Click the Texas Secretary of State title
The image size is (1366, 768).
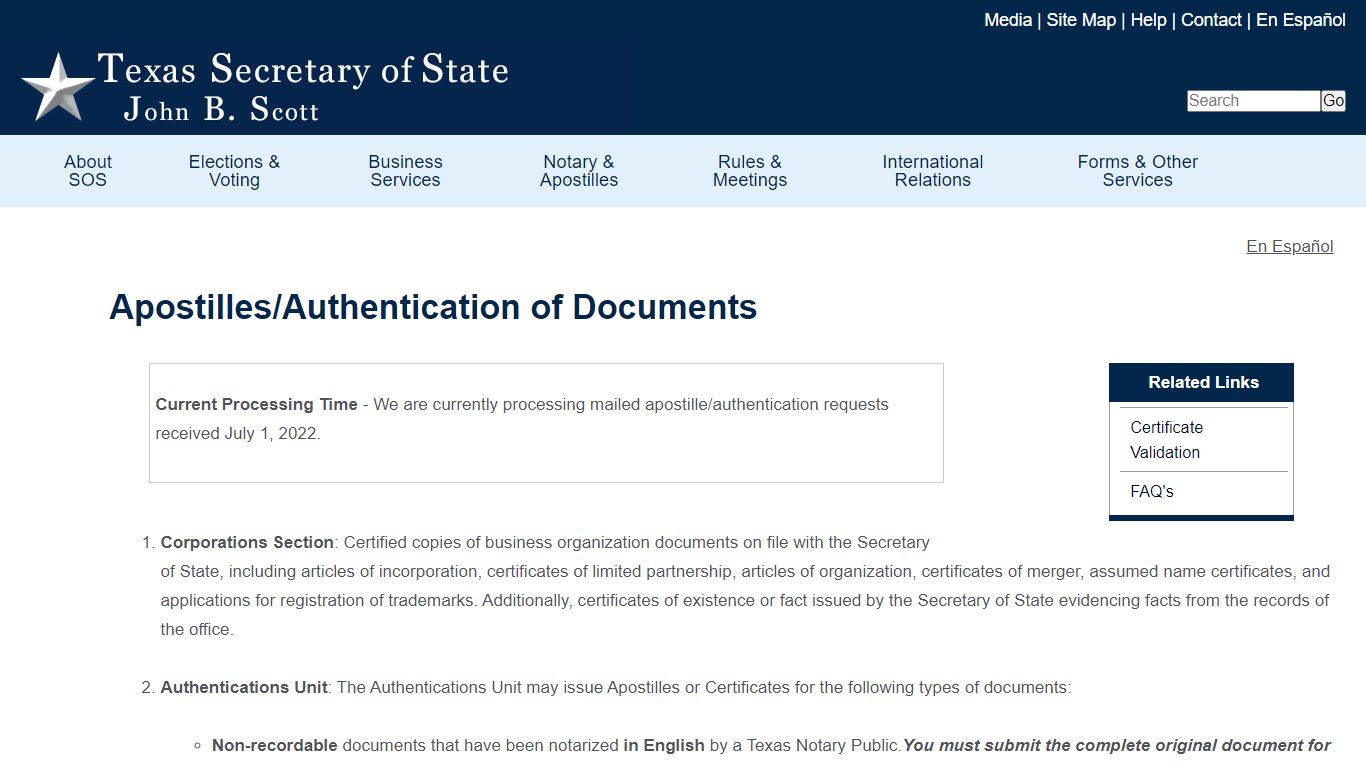tap(303, 70)
